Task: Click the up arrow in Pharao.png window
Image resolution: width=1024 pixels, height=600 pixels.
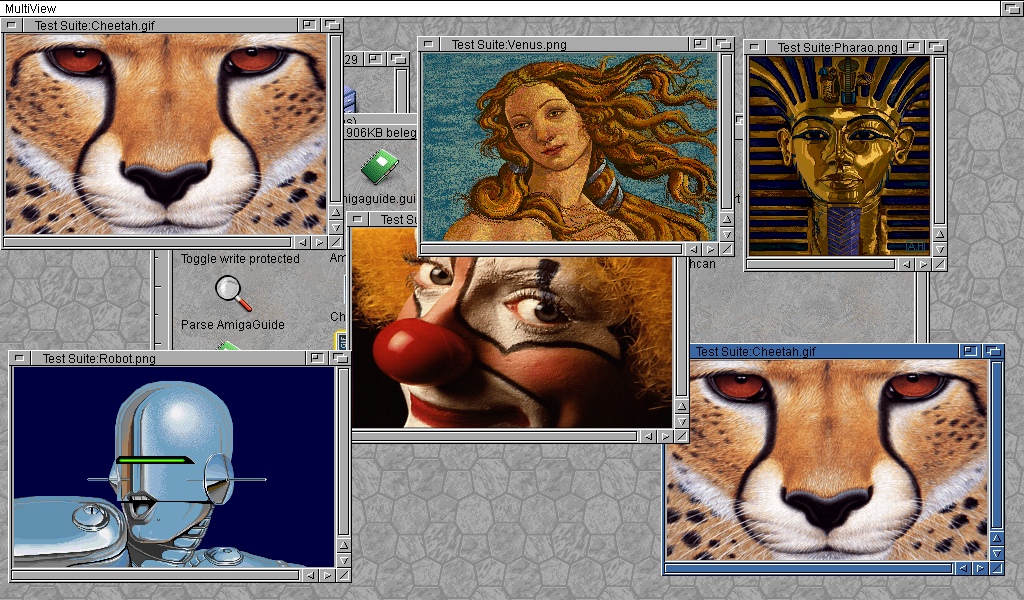Action: (x=939, y=234)
